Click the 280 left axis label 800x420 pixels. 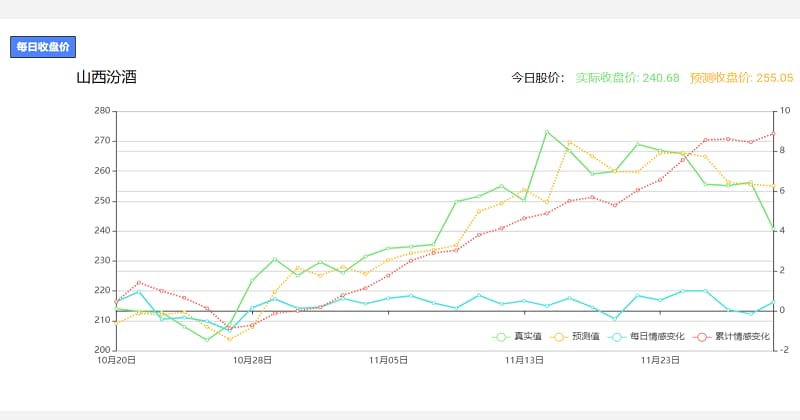point(102,111)
